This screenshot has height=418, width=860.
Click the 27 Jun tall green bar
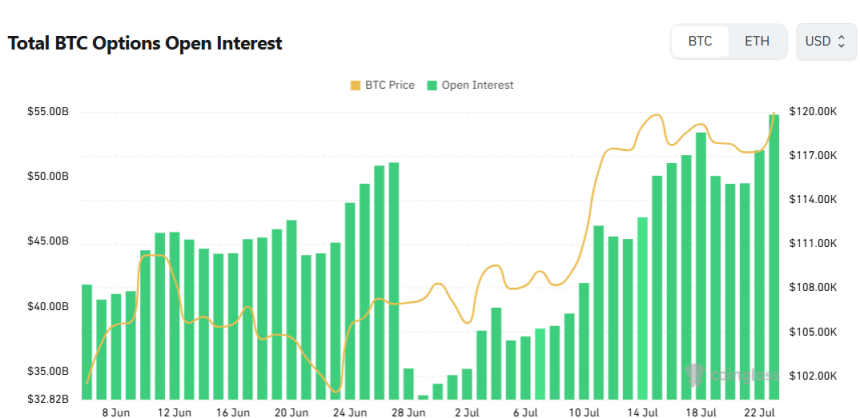[394, 281]
